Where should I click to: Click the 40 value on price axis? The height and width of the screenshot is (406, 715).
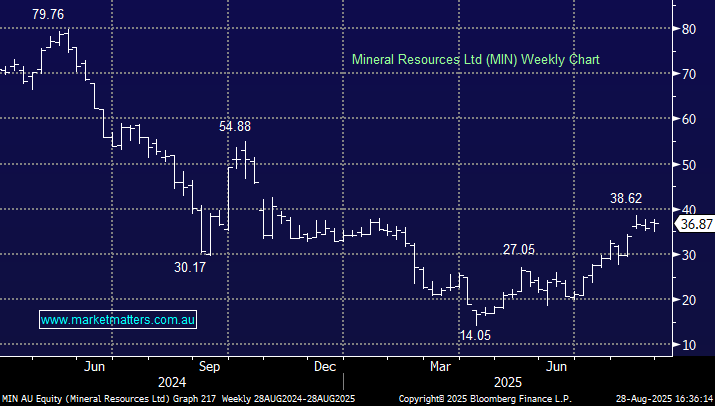689,210
